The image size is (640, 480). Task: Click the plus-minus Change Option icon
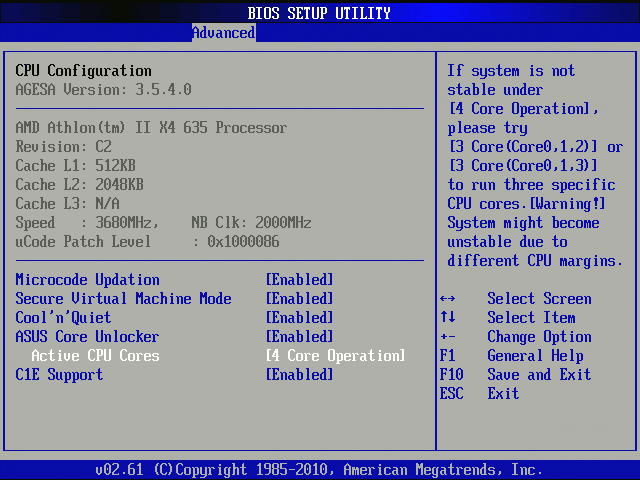pyautogui.click(x=448, y=337)
